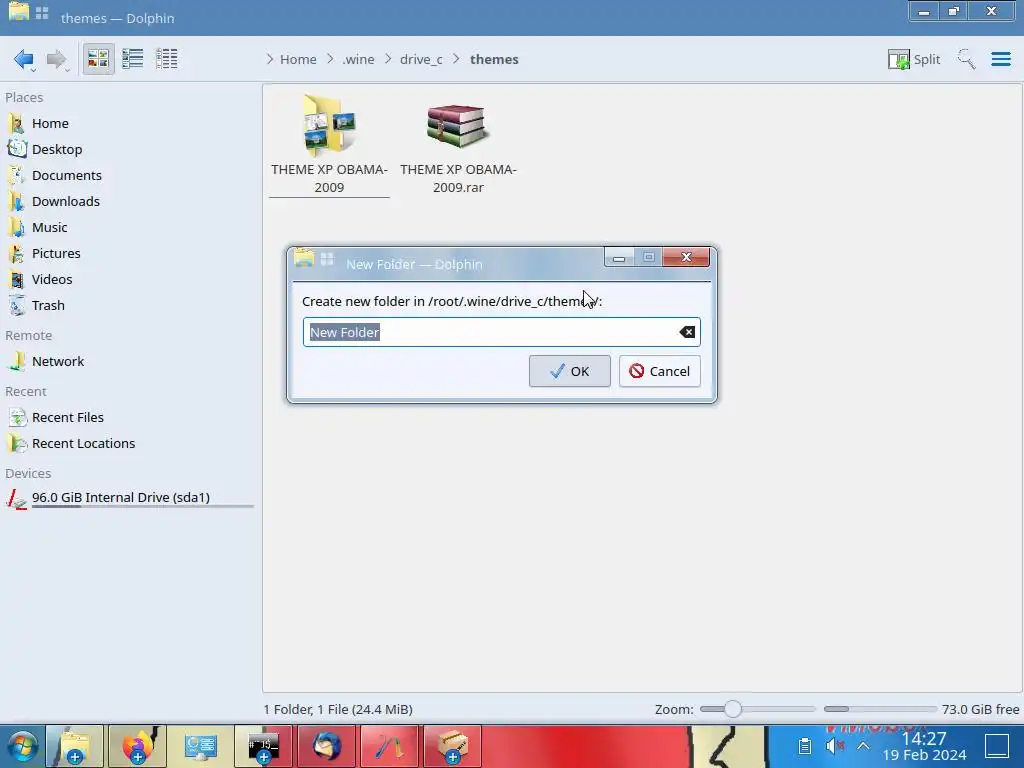
Task: Open the package box taskbar icon
Action: coord(452,746)
